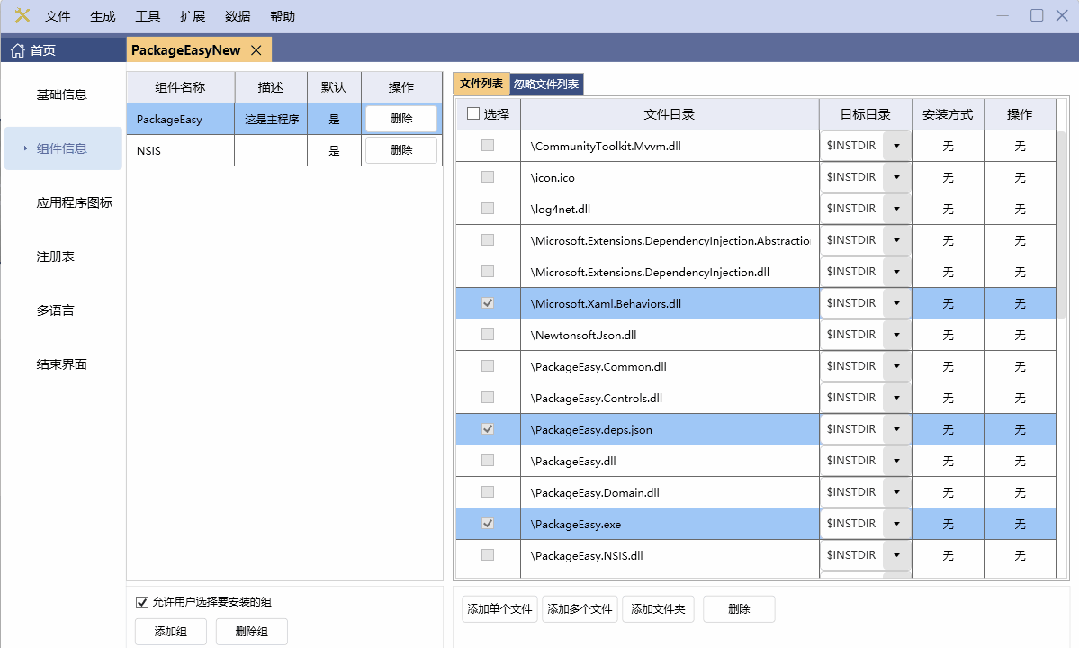Click the file list 删除 button
1079x648 pixels.
click(739, 609)
